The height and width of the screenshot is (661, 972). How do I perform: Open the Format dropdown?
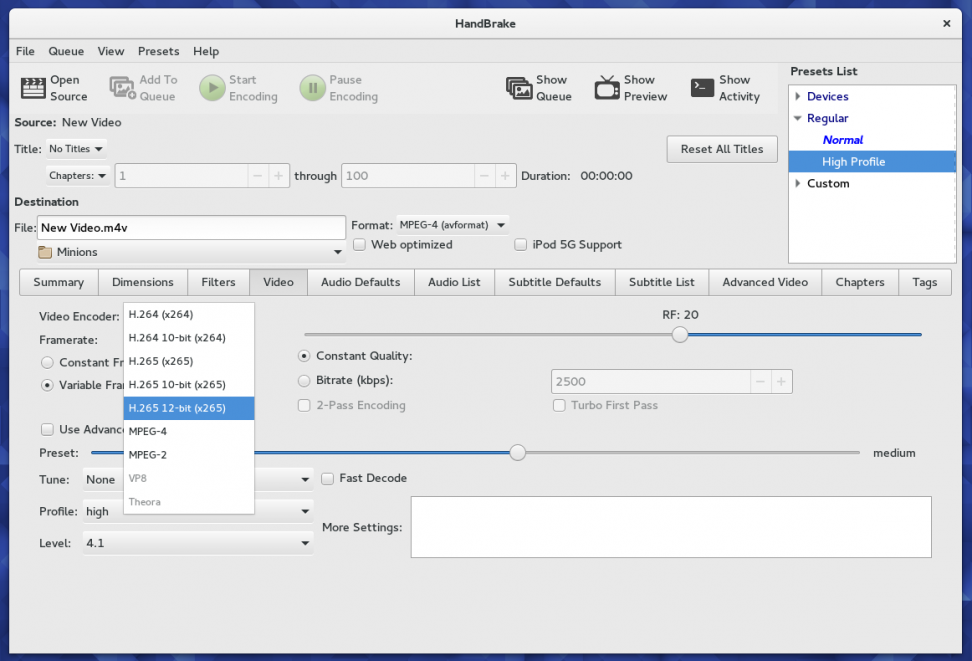(x=452, y=224)
